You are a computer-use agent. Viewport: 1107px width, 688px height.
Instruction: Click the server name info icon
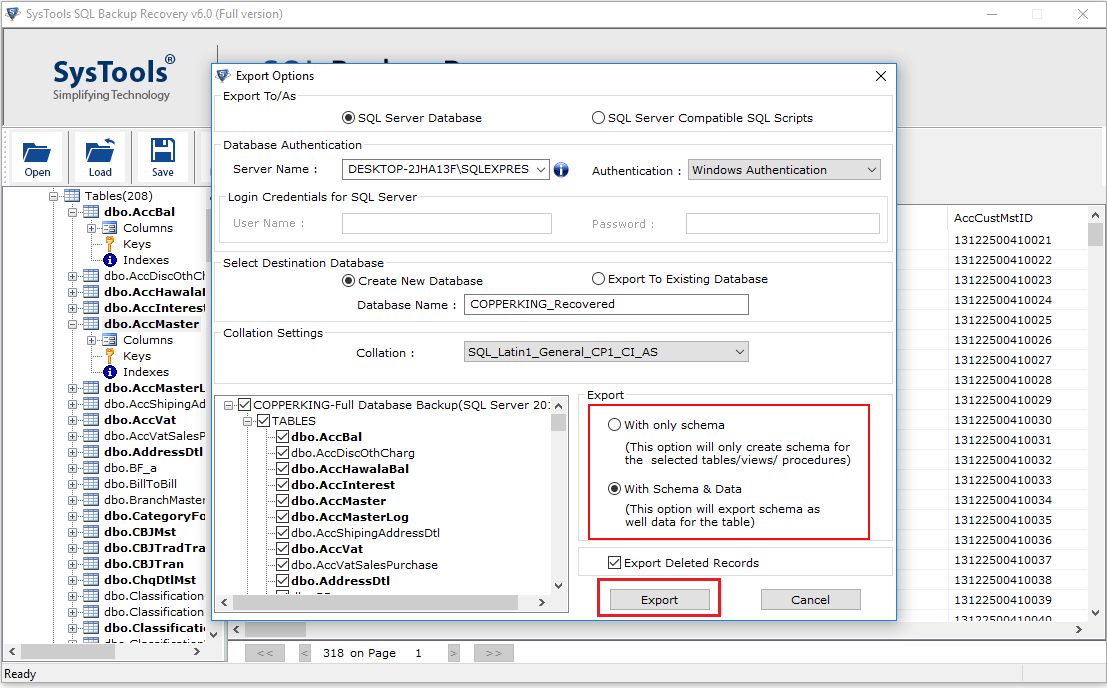click(561, 169)
